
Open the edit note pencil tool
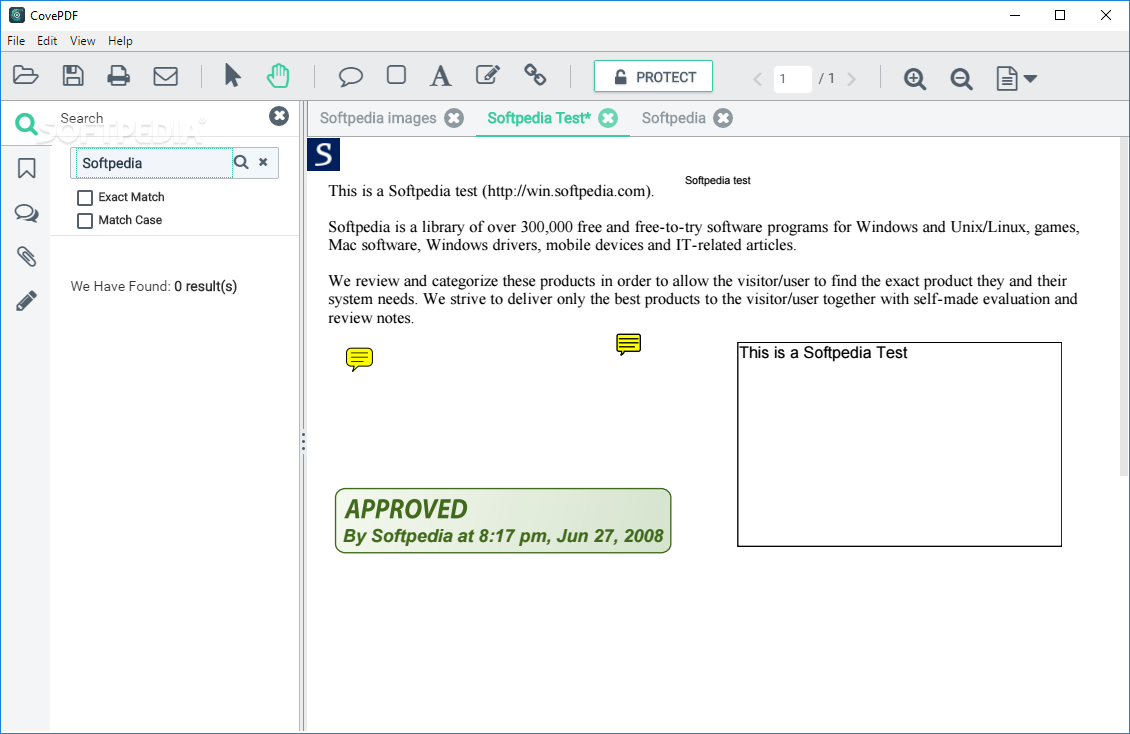point(488,75)
